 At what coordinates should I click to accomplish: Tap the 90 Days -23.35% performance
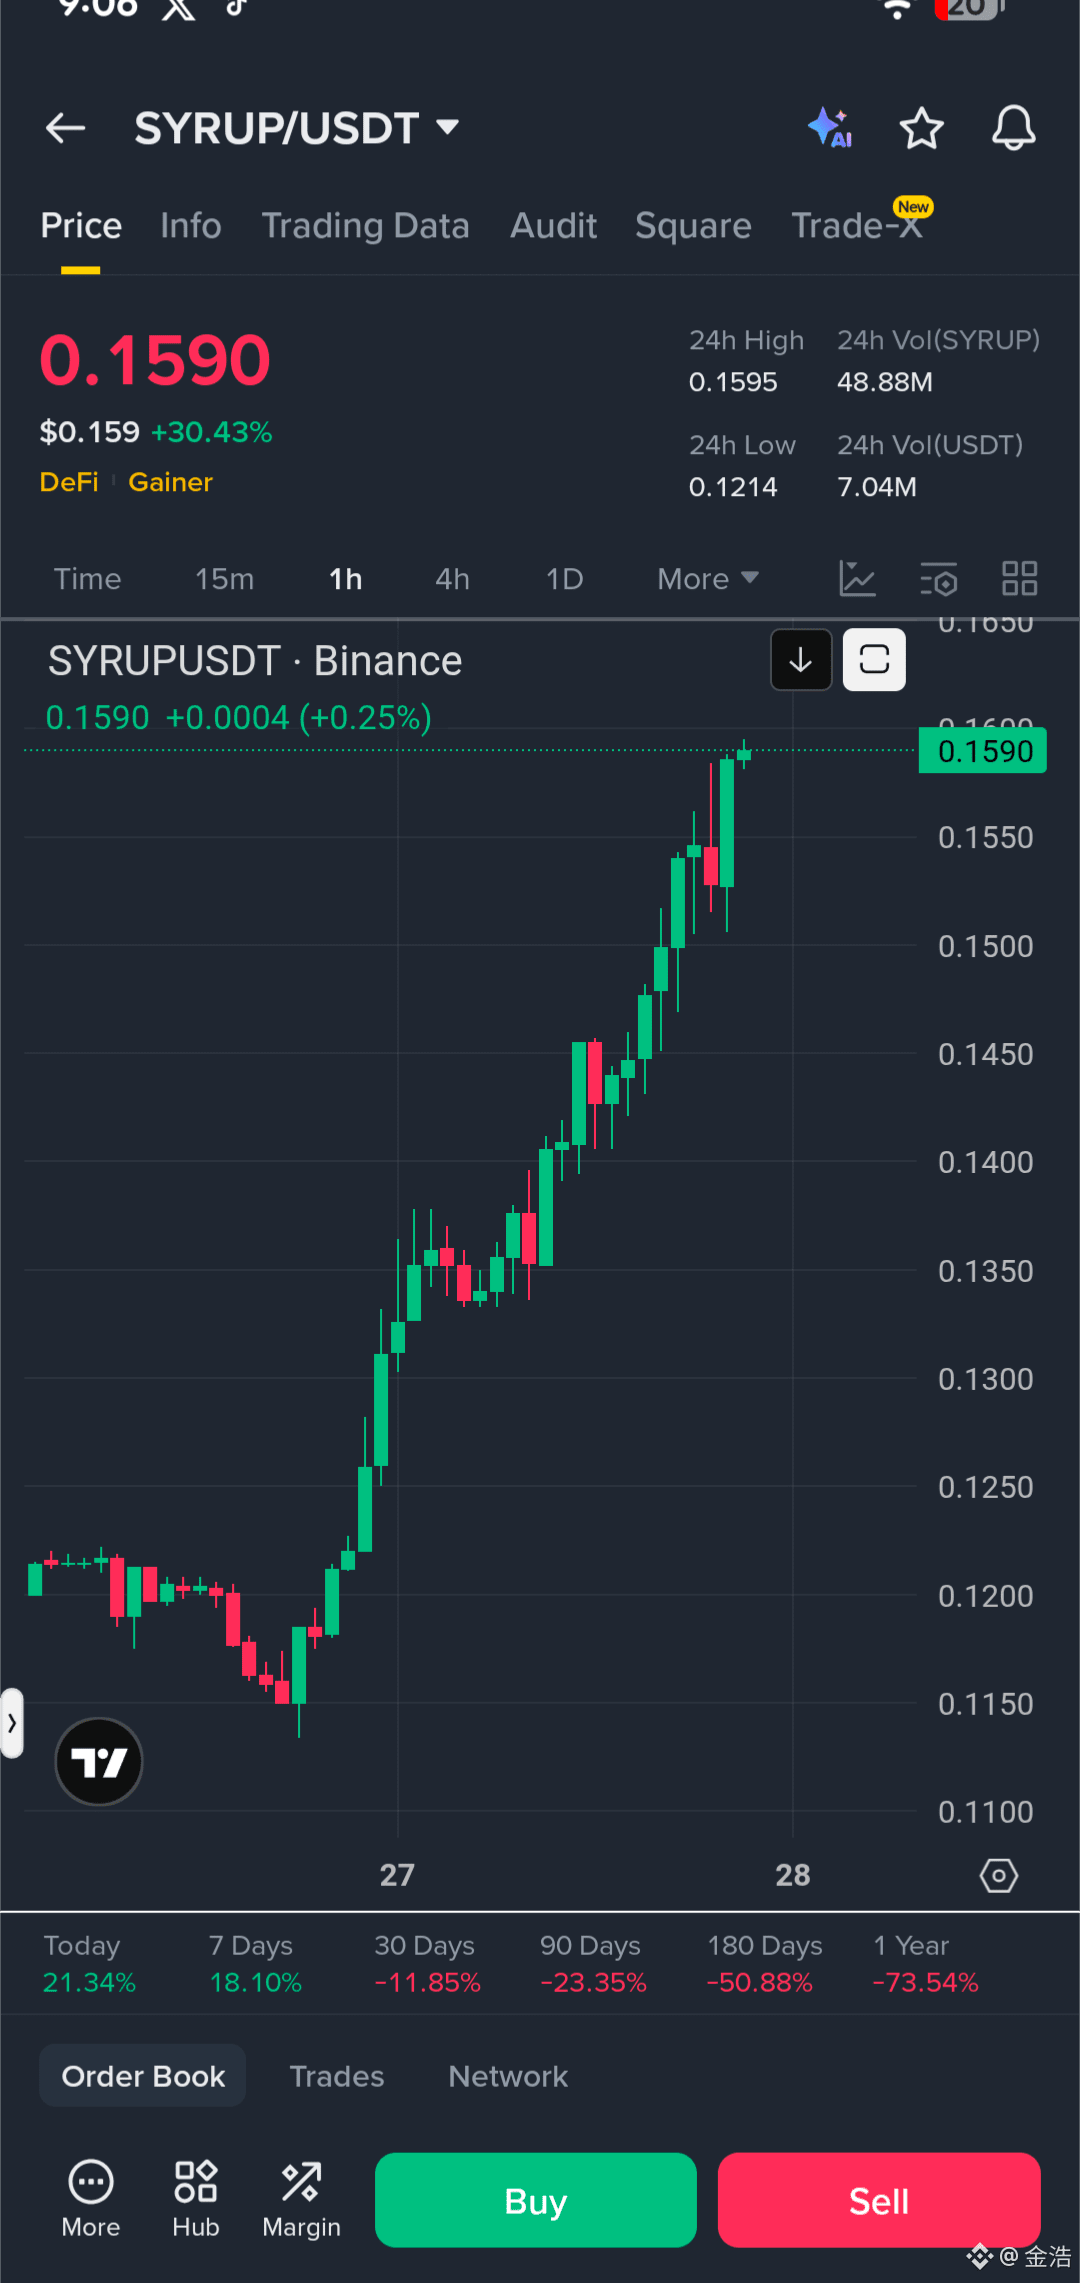593,1963
